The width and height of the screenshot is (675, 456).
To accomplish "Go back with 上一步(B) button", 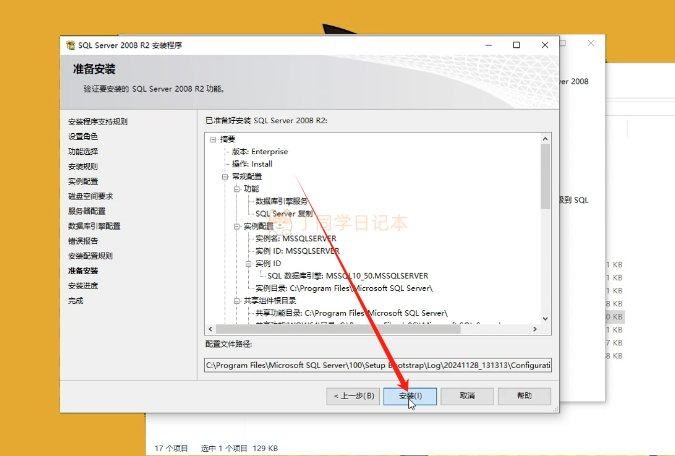I will (353, 396).
